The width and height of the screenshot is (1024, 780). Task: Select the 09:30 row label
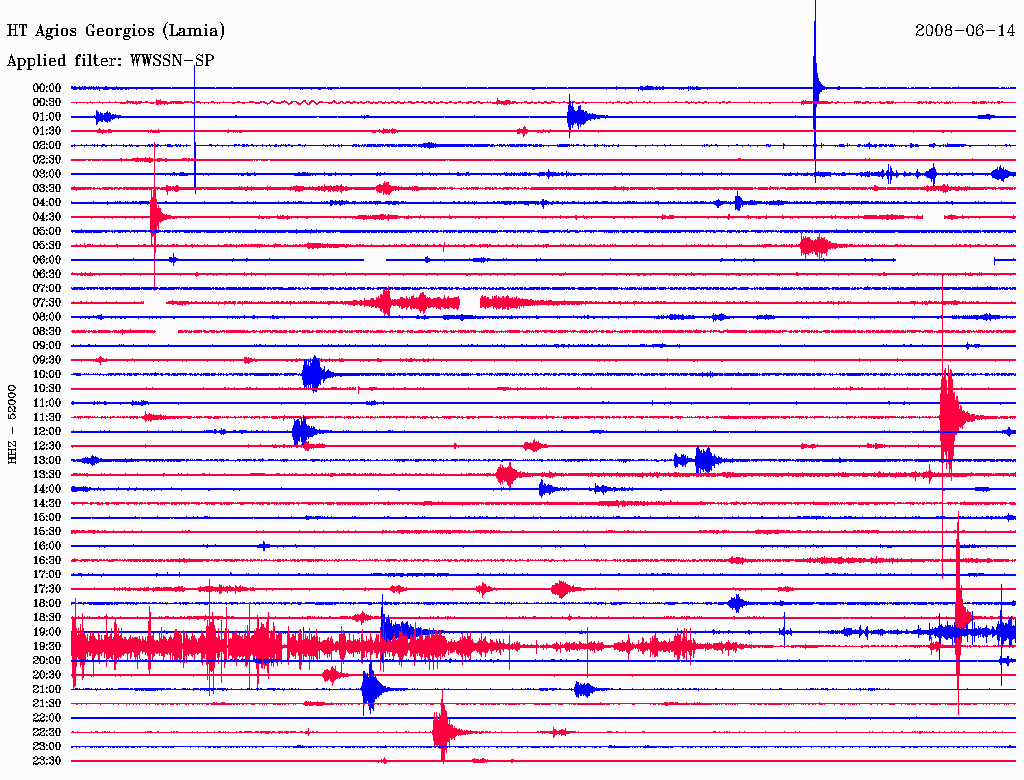[x=47, y=360]
